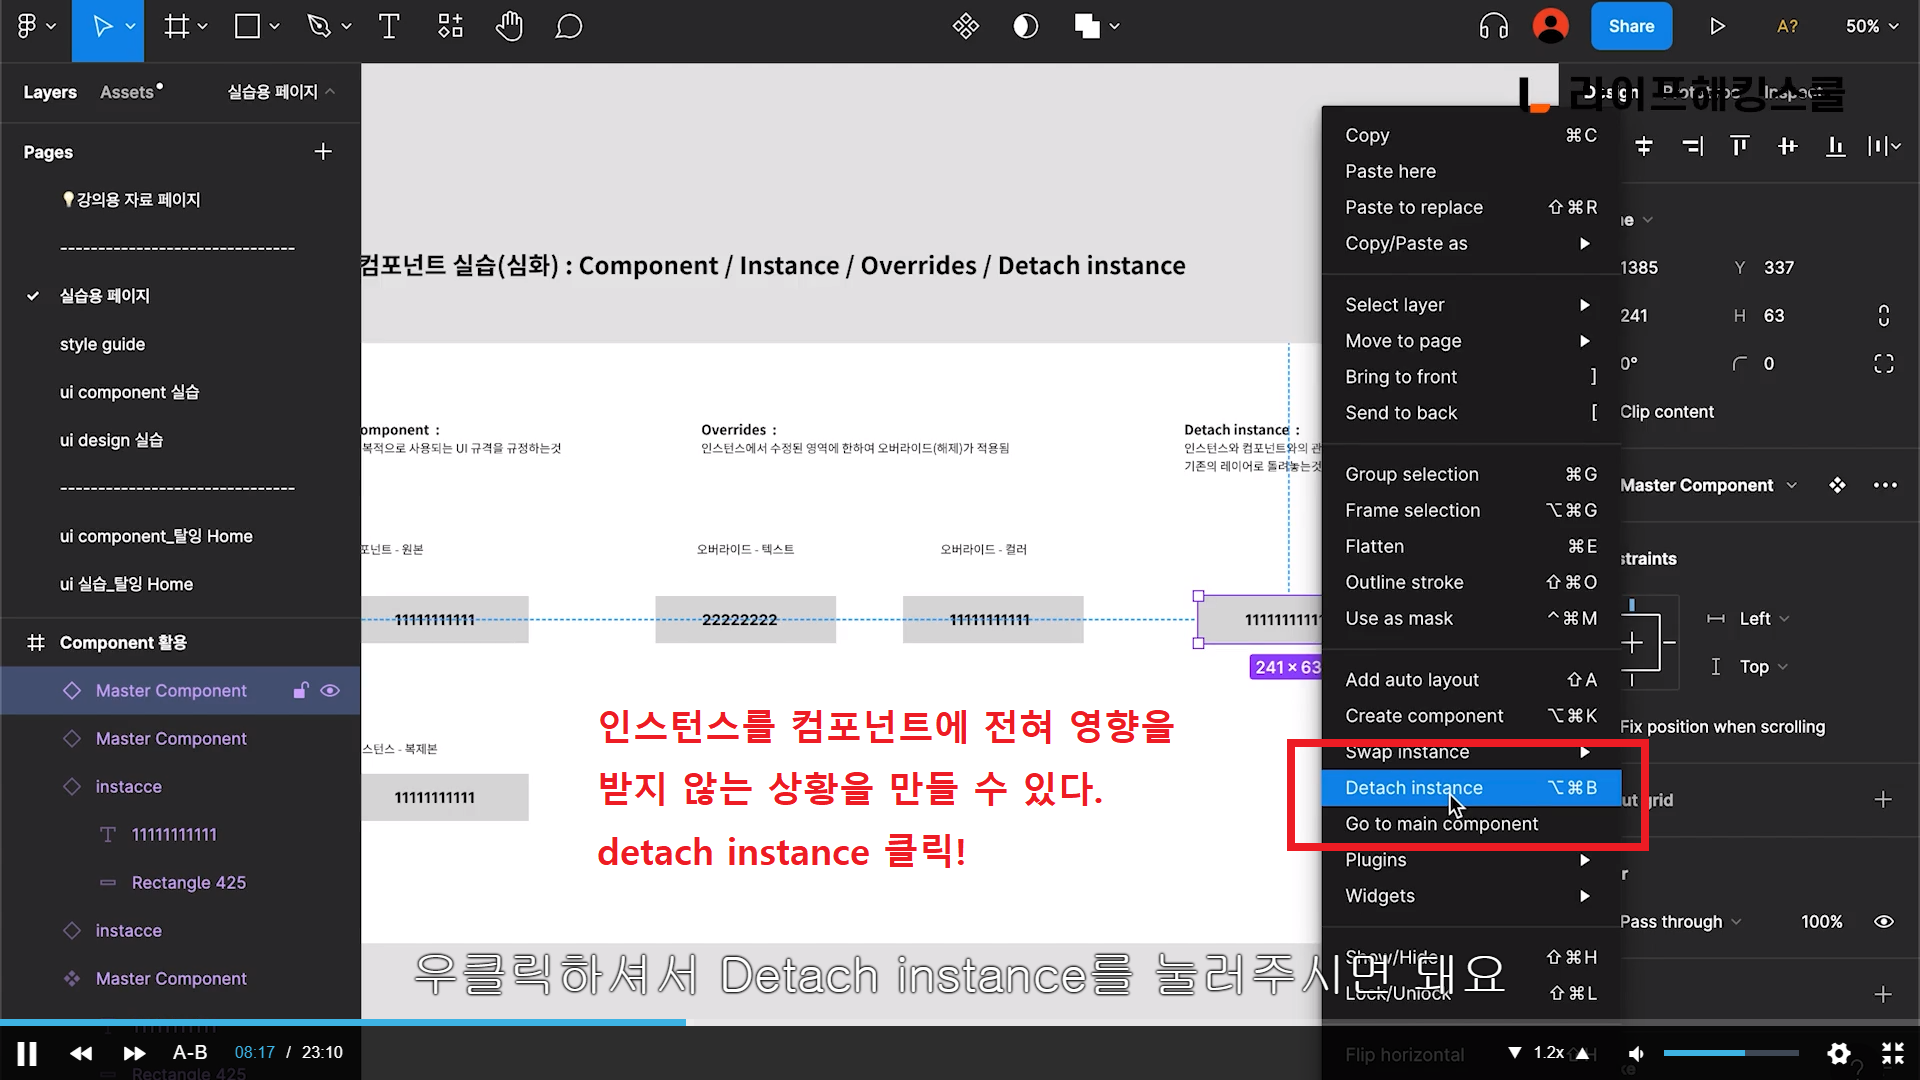The image size is (1920, 1080).
Task: Open the Resources components tool
Action: click(450, 27)
